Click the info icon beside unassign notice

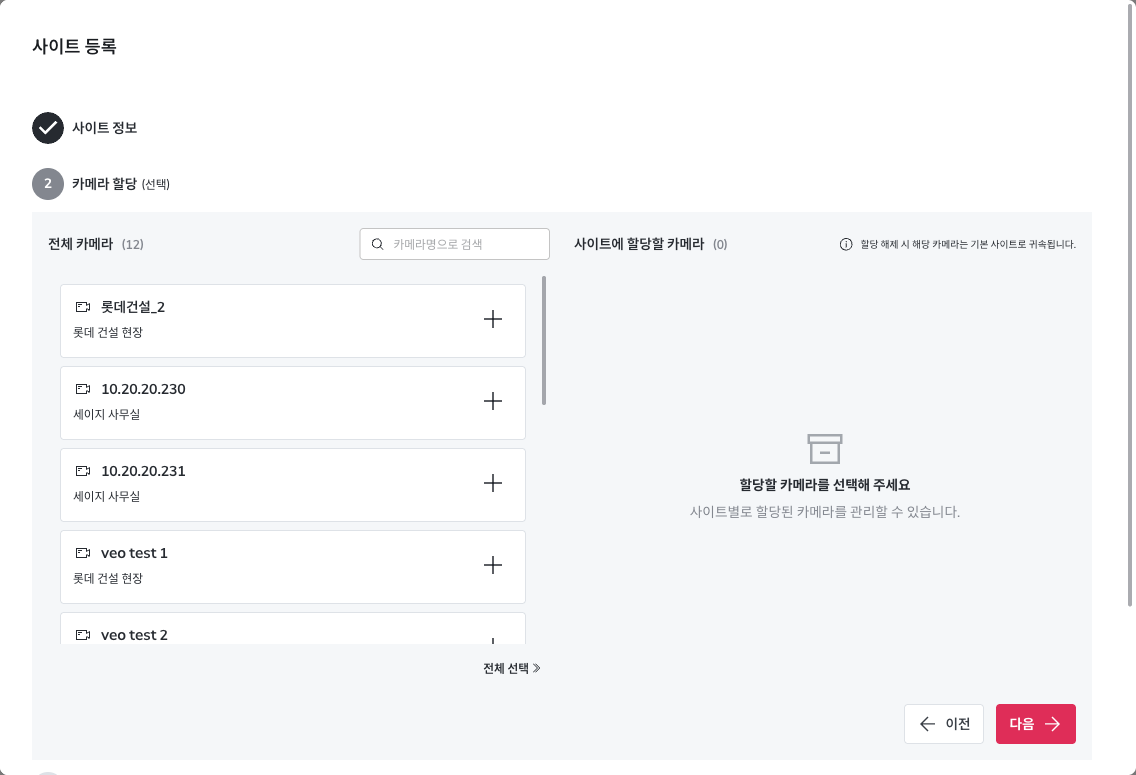846,244
